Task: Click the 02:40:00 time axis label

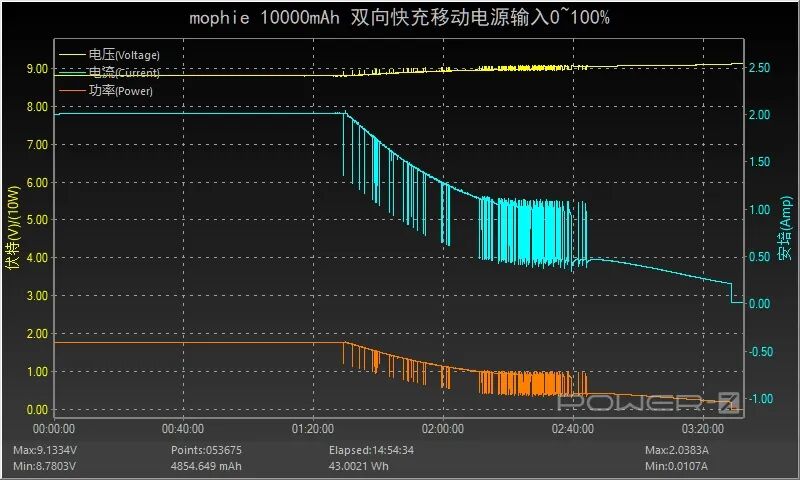Action: pos(572,429)
